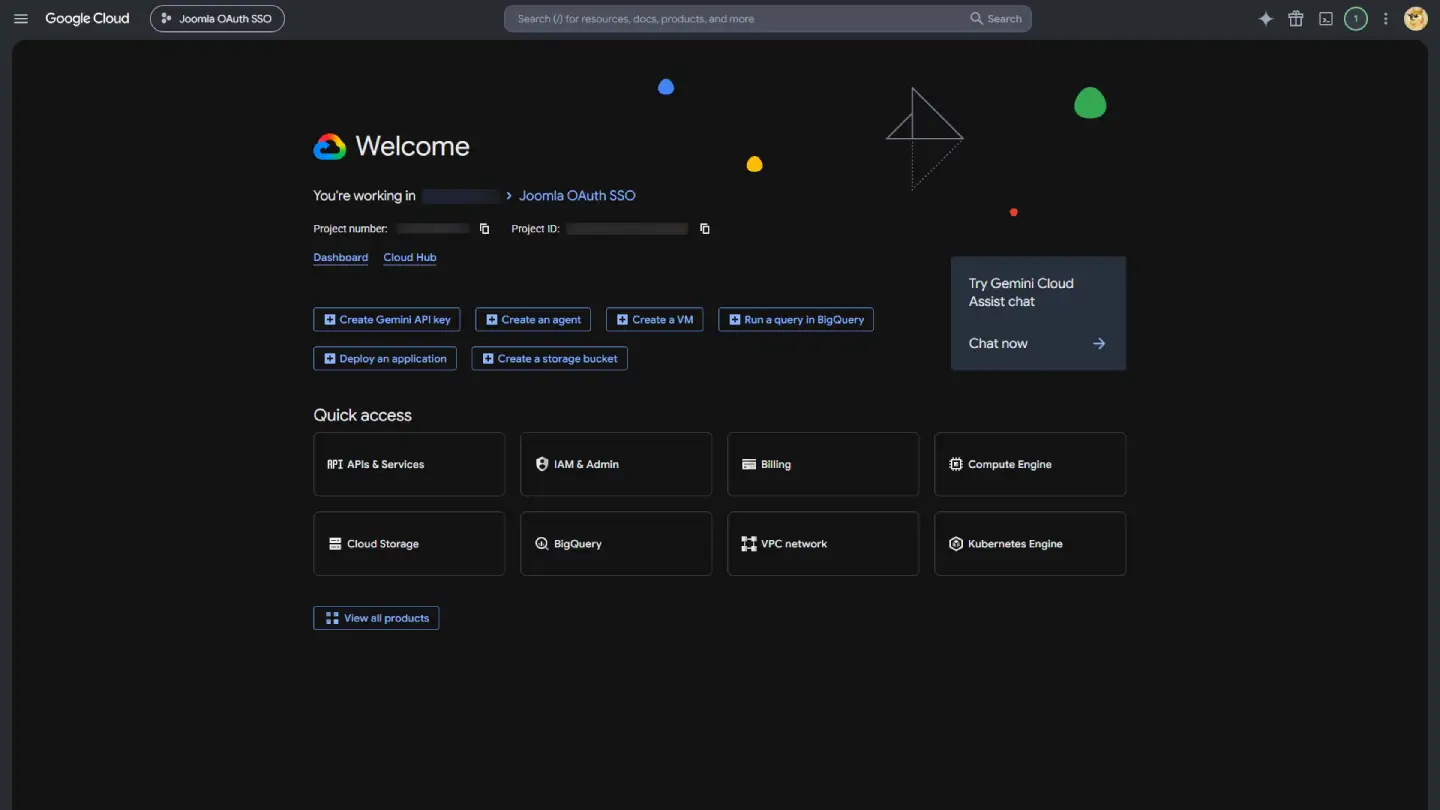Click Deploy an application

click(385, 359)
